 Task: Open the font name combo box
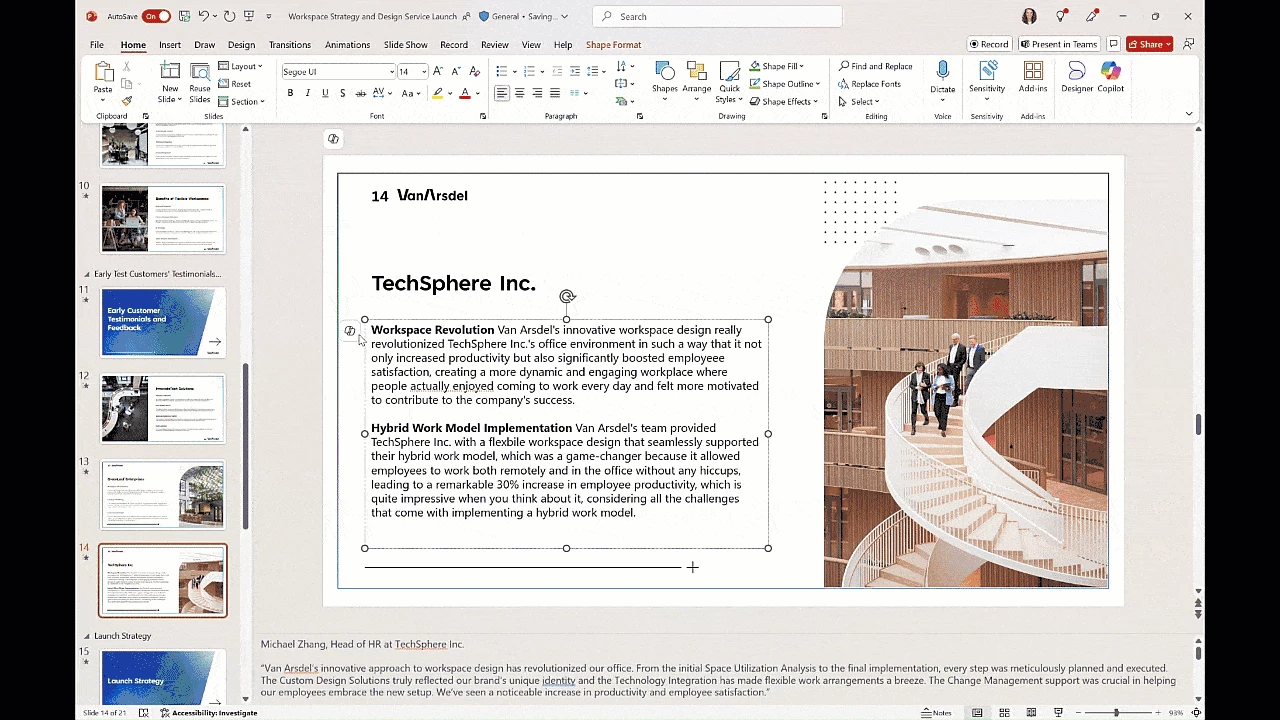click(338, 71)
